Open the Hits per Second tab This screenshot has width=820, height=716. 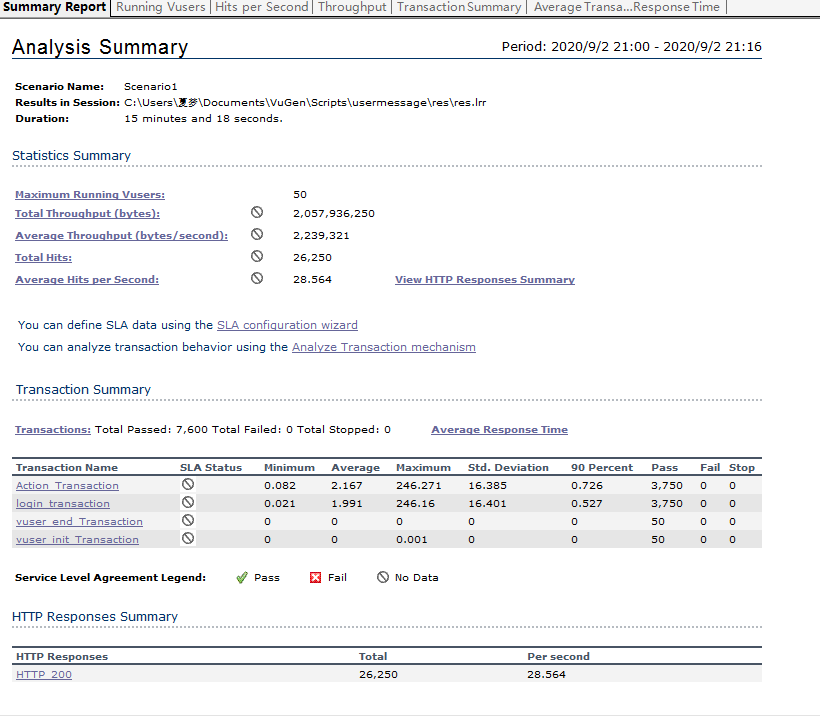[x=261, y=7]
